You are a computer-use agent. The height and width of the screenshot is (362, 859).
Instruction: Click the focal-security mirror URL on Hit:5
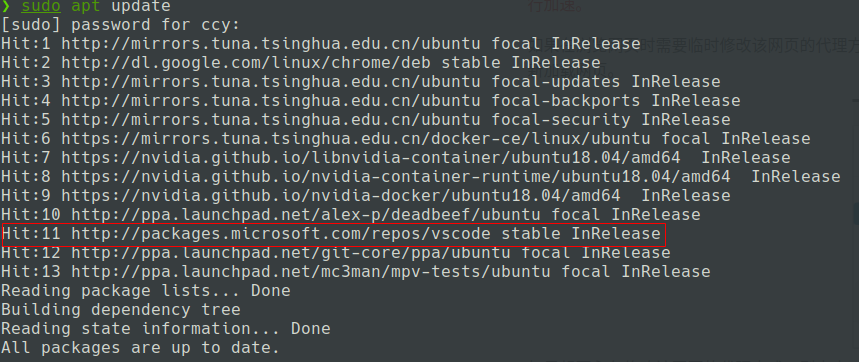coord(271,120)
